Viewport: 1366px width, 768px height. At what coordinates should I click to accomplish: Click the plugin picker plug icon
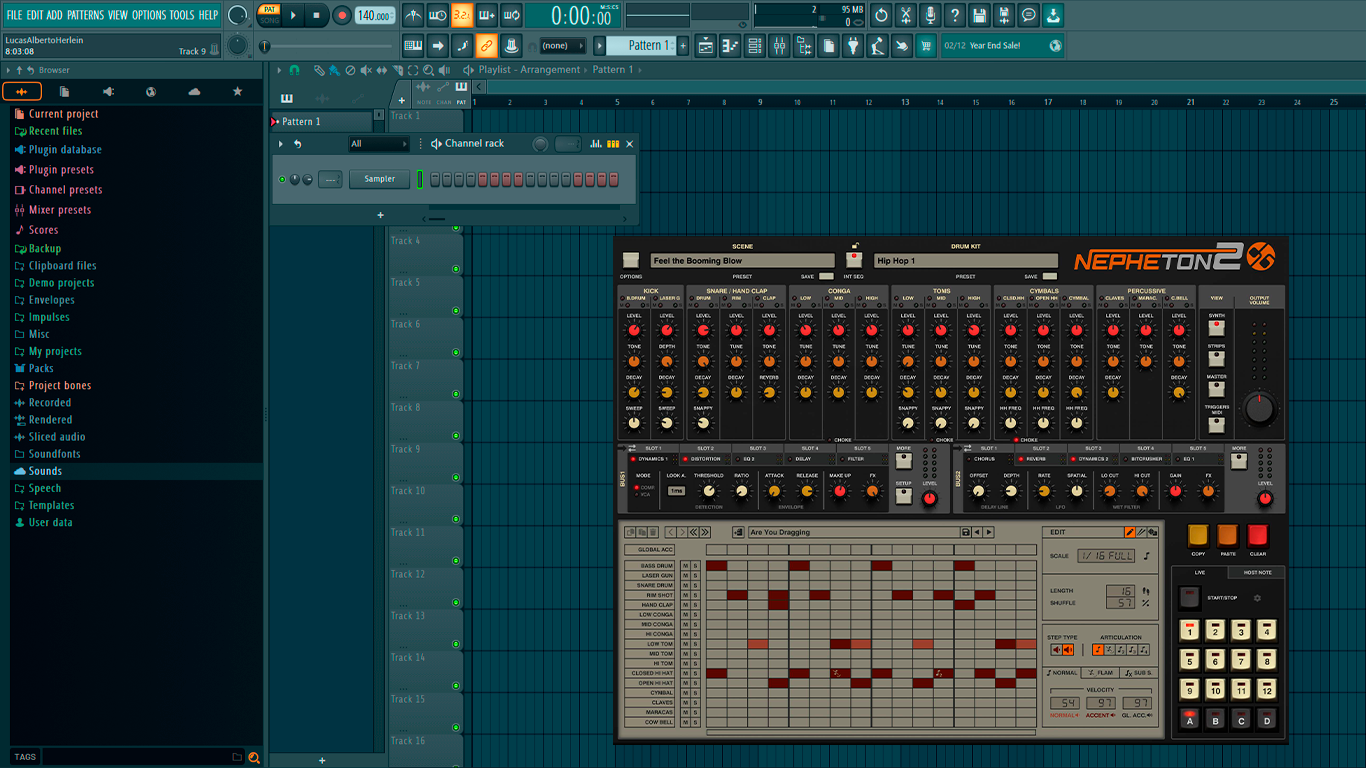(853, 45)
